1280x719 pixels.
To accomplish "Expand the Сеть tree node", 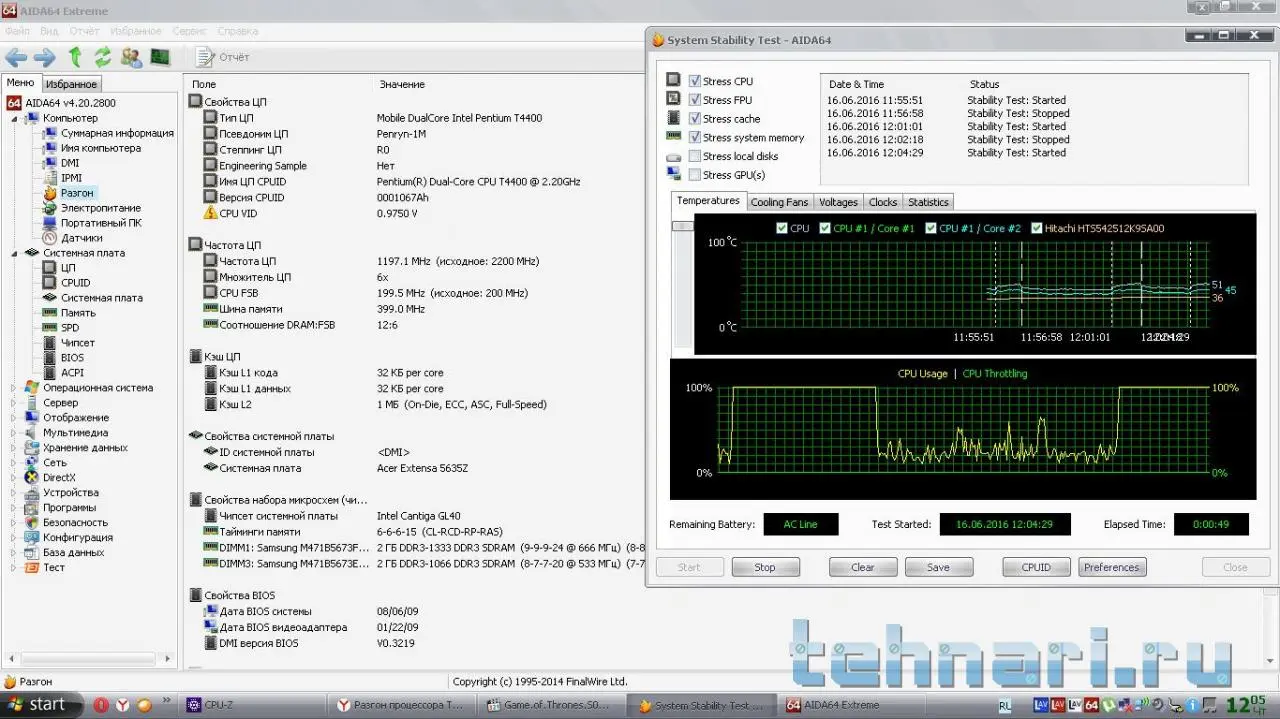I will tap(14, 463).
